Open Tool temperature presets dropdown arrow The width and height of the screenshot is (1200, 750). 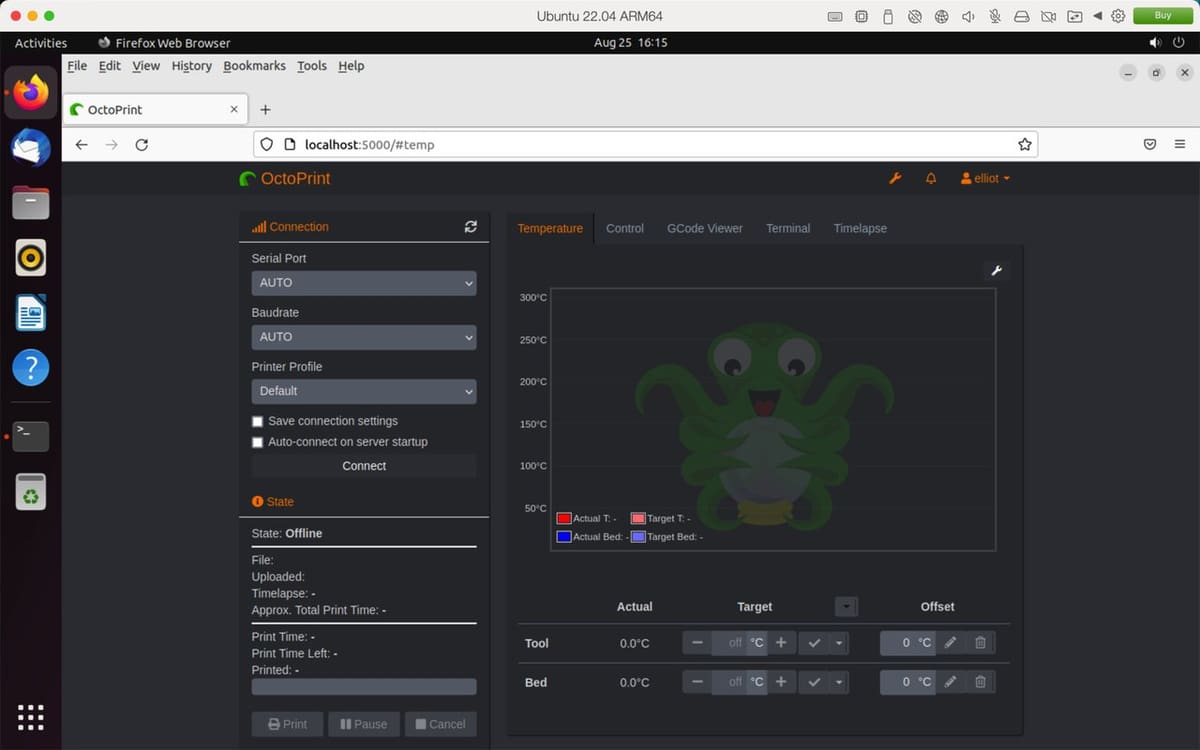[839, 643]
